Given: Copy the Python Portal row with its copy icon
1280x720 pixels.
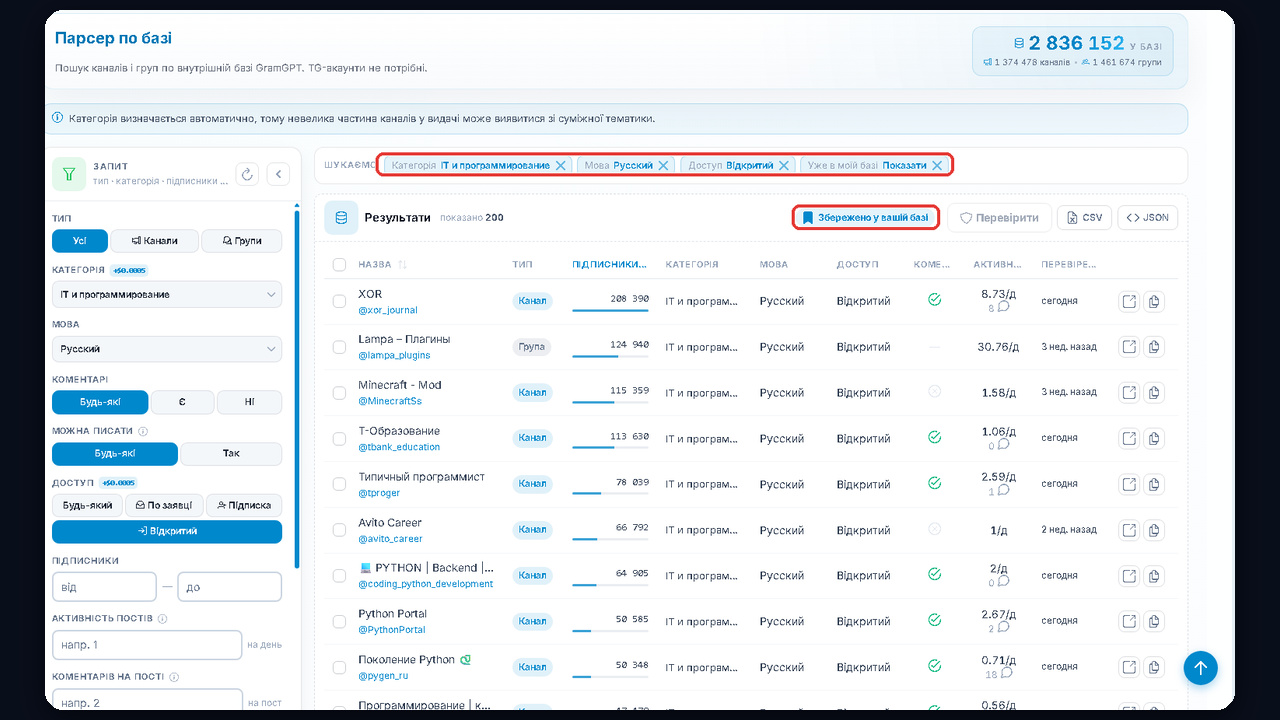Looking at the screenshot, I should pos(1154,621).
